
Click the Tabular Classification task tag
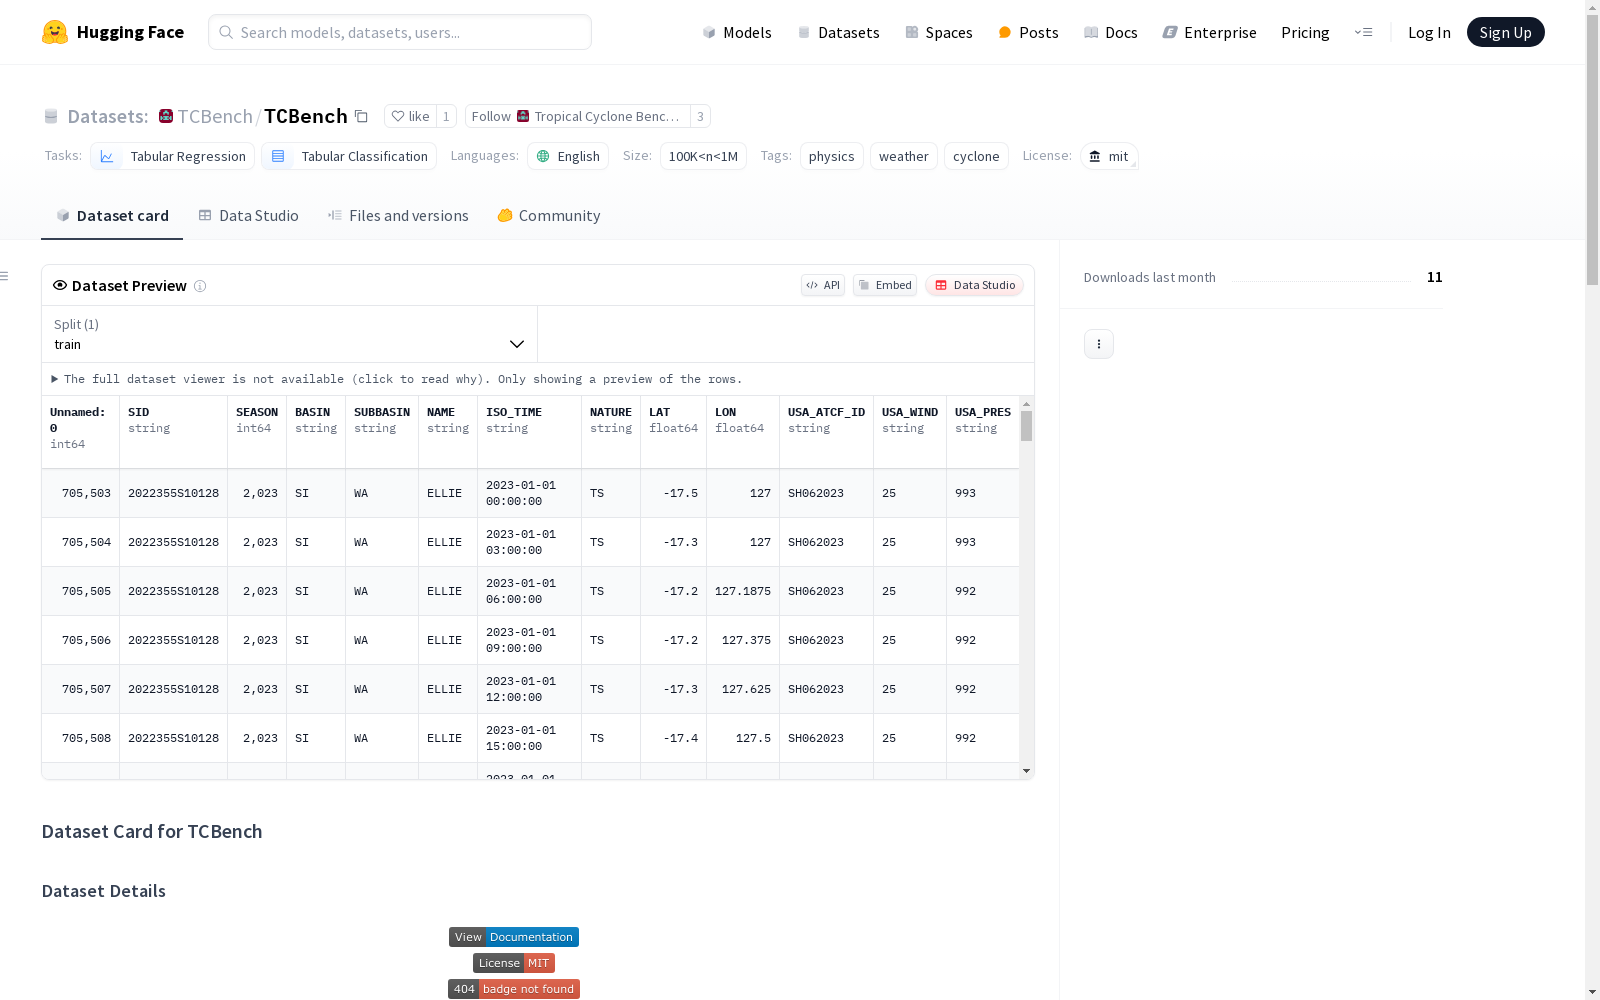[349, 156]
